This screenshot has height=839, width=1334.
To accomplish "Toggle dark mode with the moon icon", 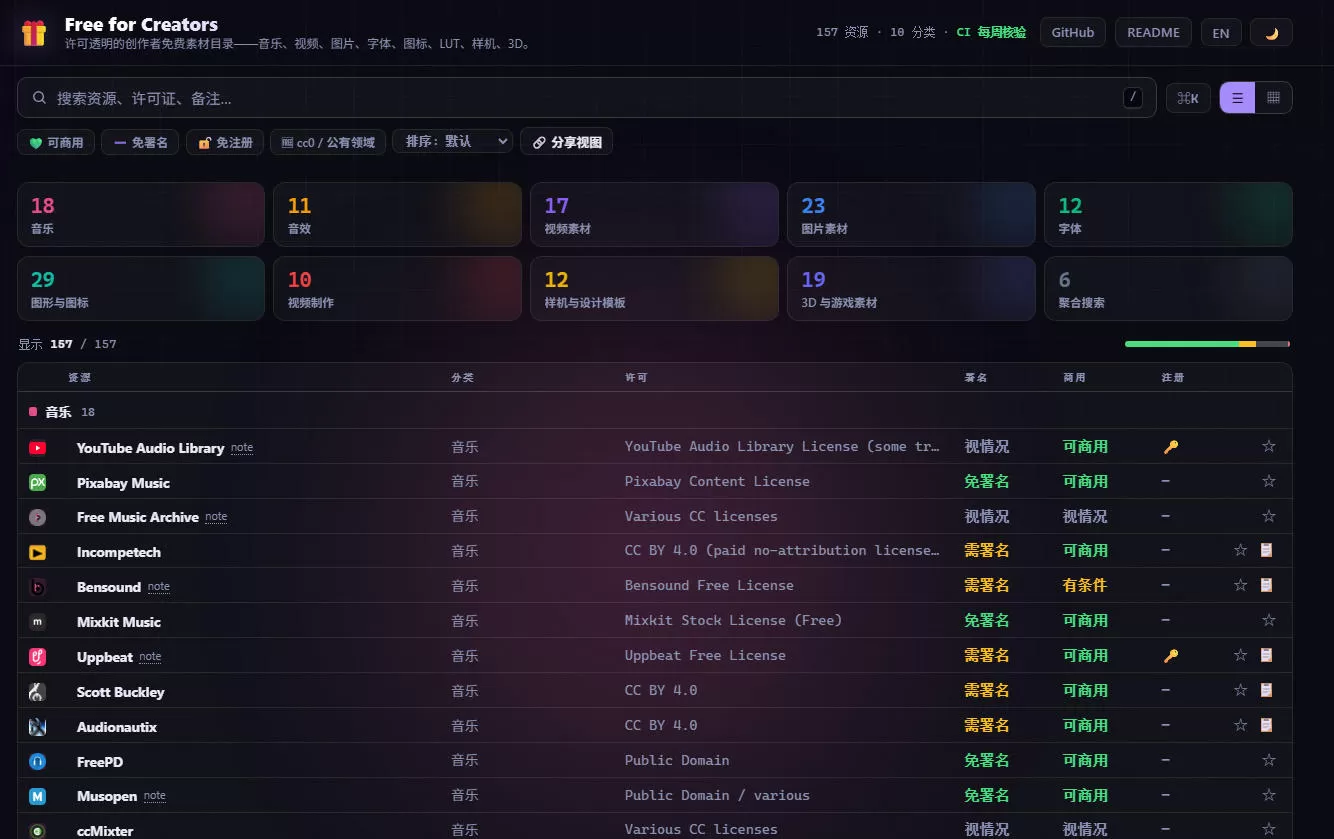I will point(1271,32).
